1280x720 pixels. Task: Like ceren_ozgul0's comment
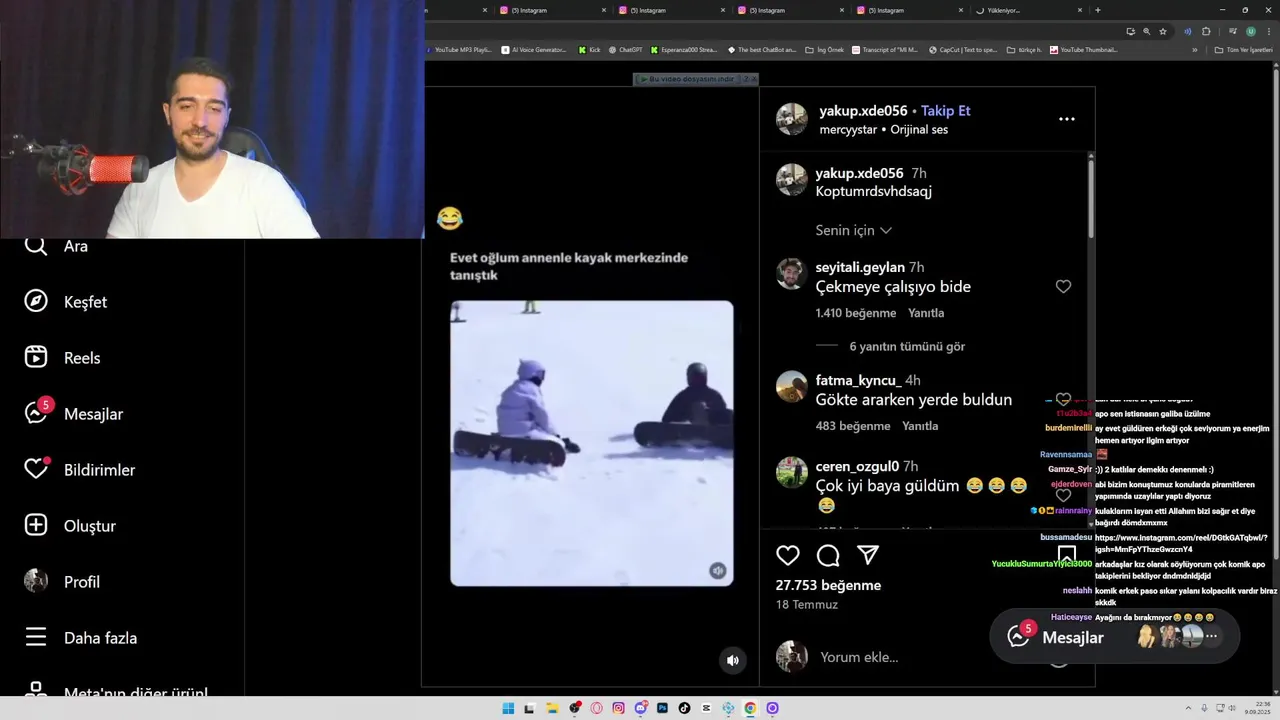(1063, 495)
